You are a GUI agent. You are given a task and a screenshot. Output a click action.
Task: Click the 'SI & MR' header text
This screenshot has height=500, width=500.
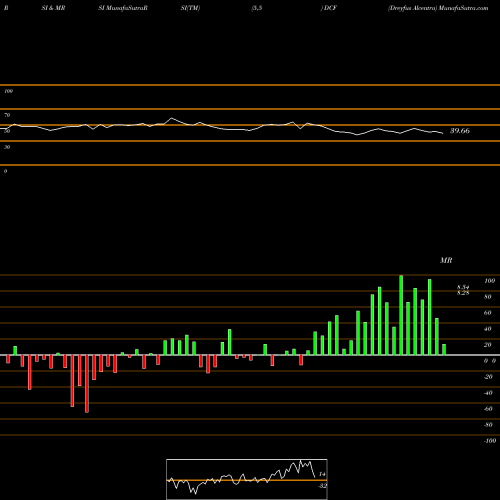(53, 8)
